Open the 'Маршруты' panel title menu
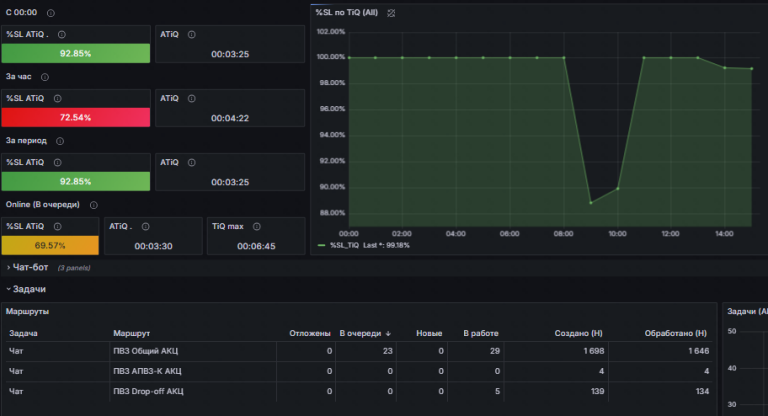 [x=27, y=312]
